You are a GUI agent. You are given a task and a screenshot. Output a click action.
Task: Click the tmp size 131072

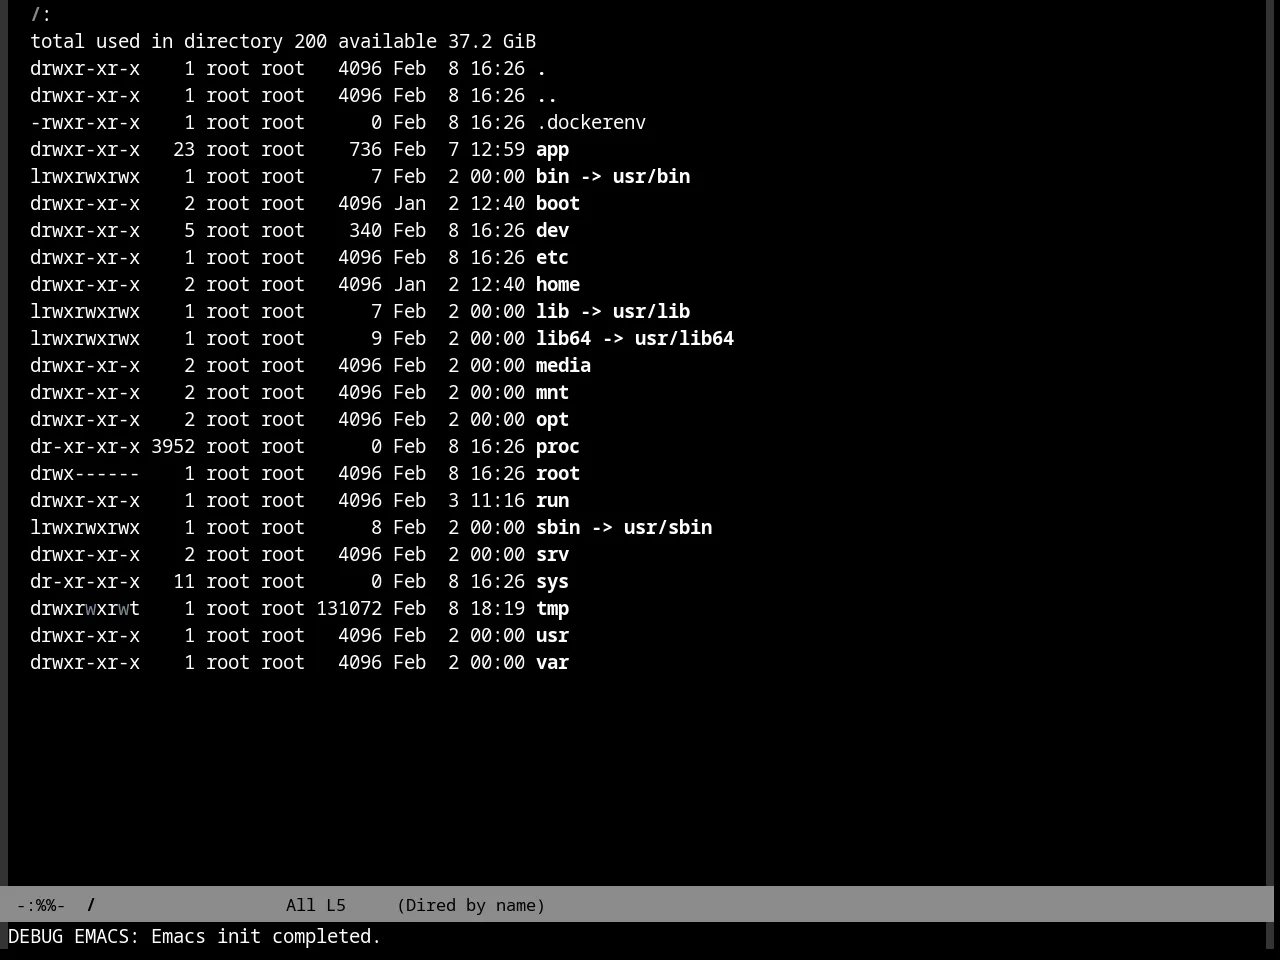click(x=349, y=609)
